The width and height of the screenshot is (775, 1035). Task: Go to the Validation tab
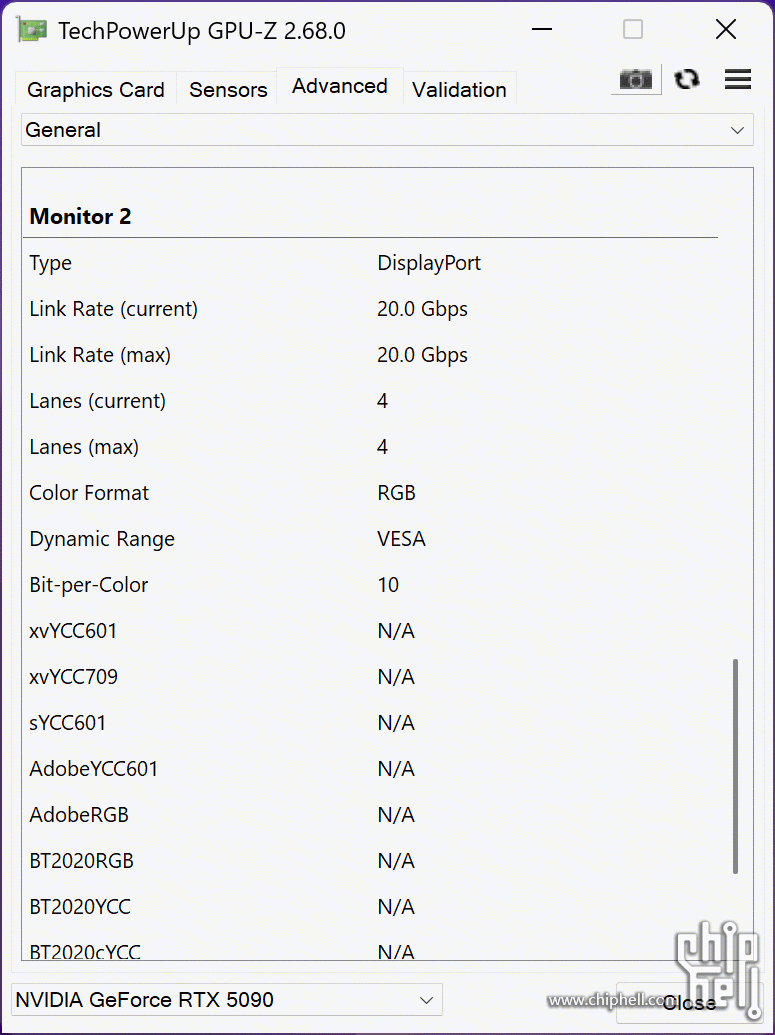(x=459, y=90)
